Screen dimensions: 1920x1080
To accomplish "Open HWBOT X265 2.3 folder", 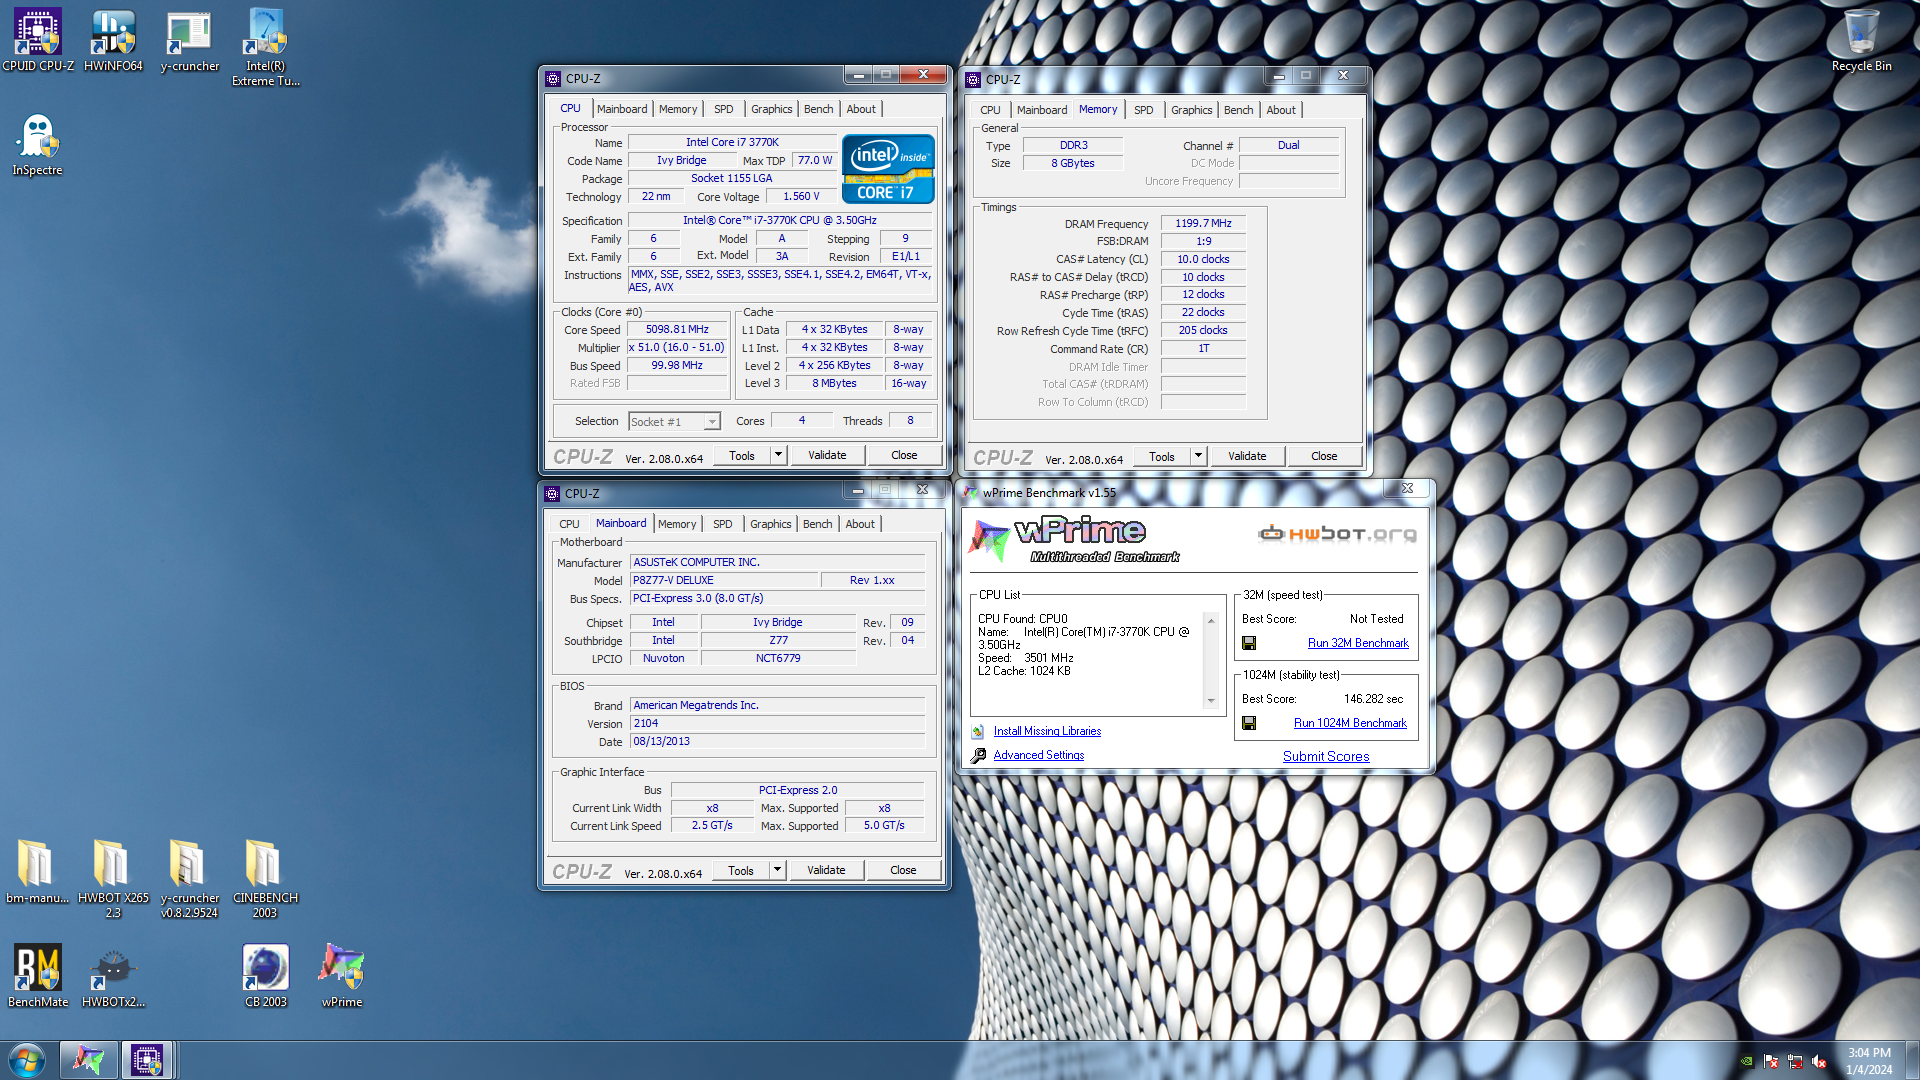I will [113, 879].
